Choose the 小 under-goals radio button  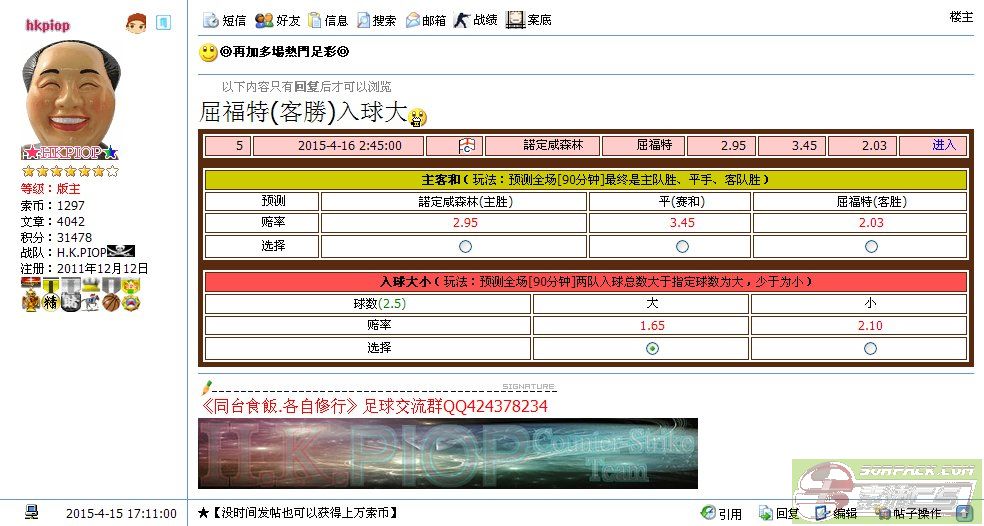(x=870, y=348)
